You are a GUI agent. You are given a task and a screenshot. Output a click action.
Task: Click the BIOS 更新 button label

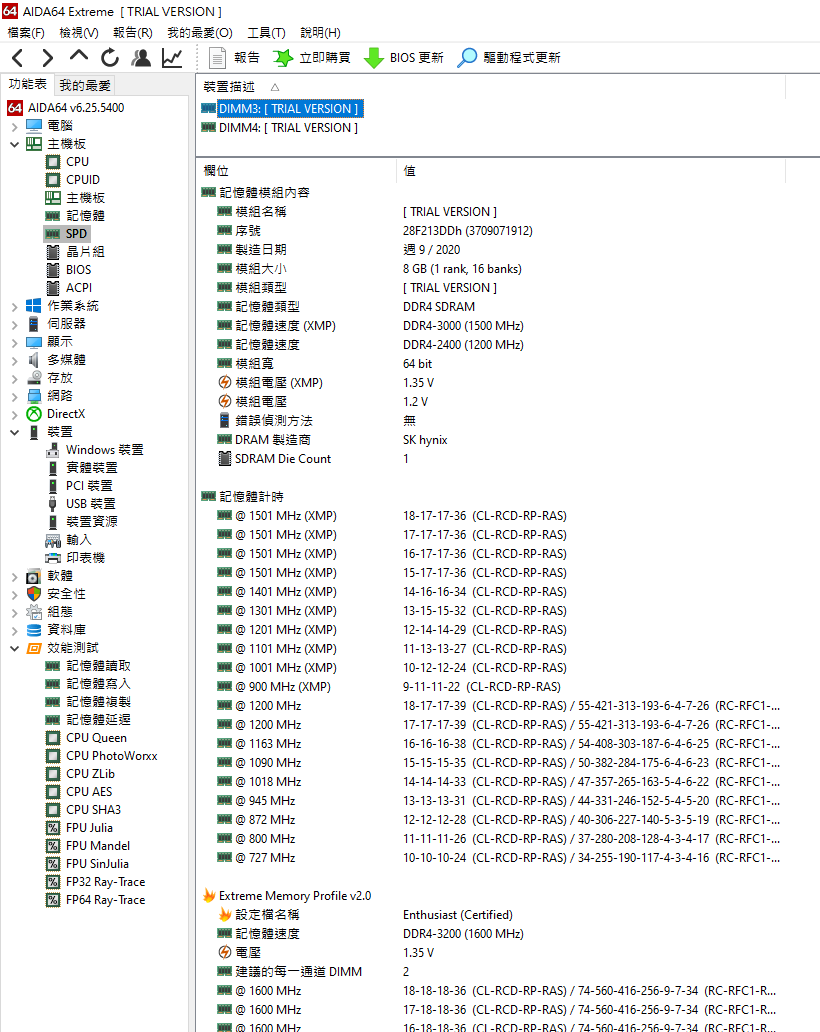[x=417, y=58]
